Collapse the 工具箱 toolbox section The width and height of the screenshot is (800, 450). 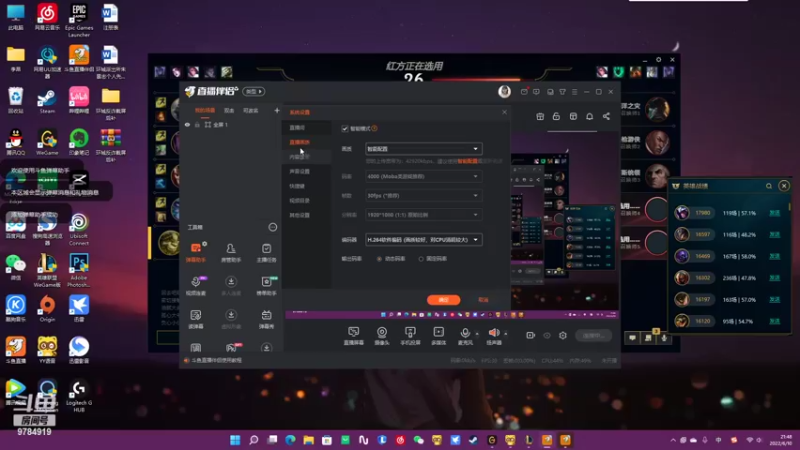[x=272, y=227]
